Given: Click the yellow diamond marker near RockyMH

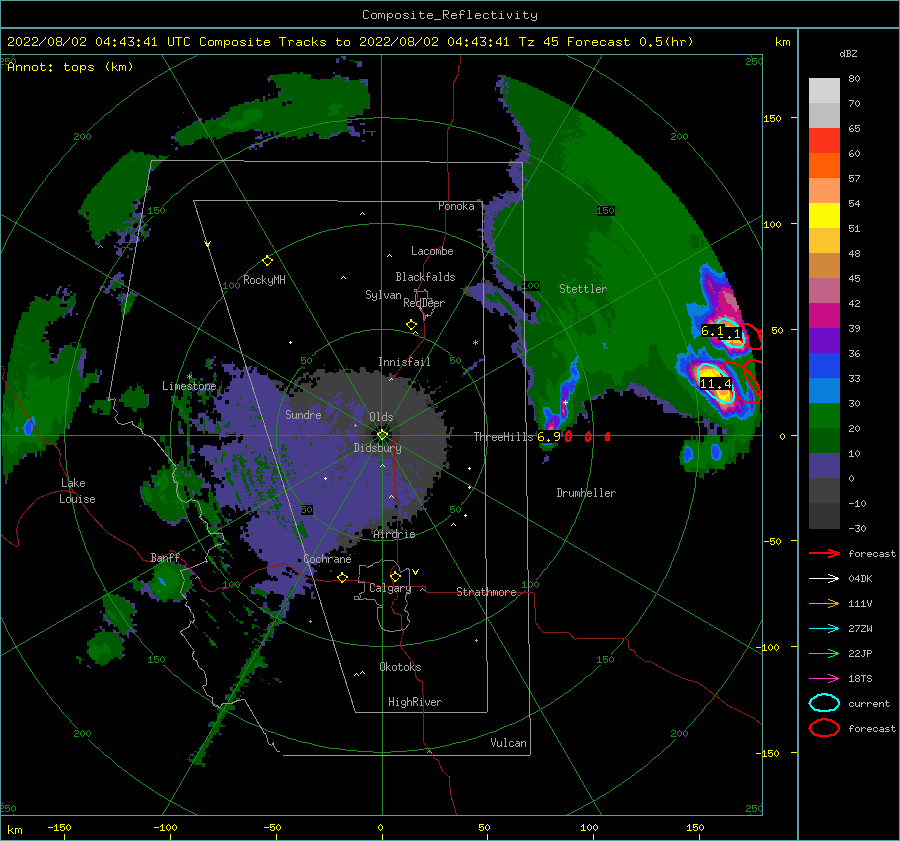Looking at the screenshot, I should pos(267,261).
